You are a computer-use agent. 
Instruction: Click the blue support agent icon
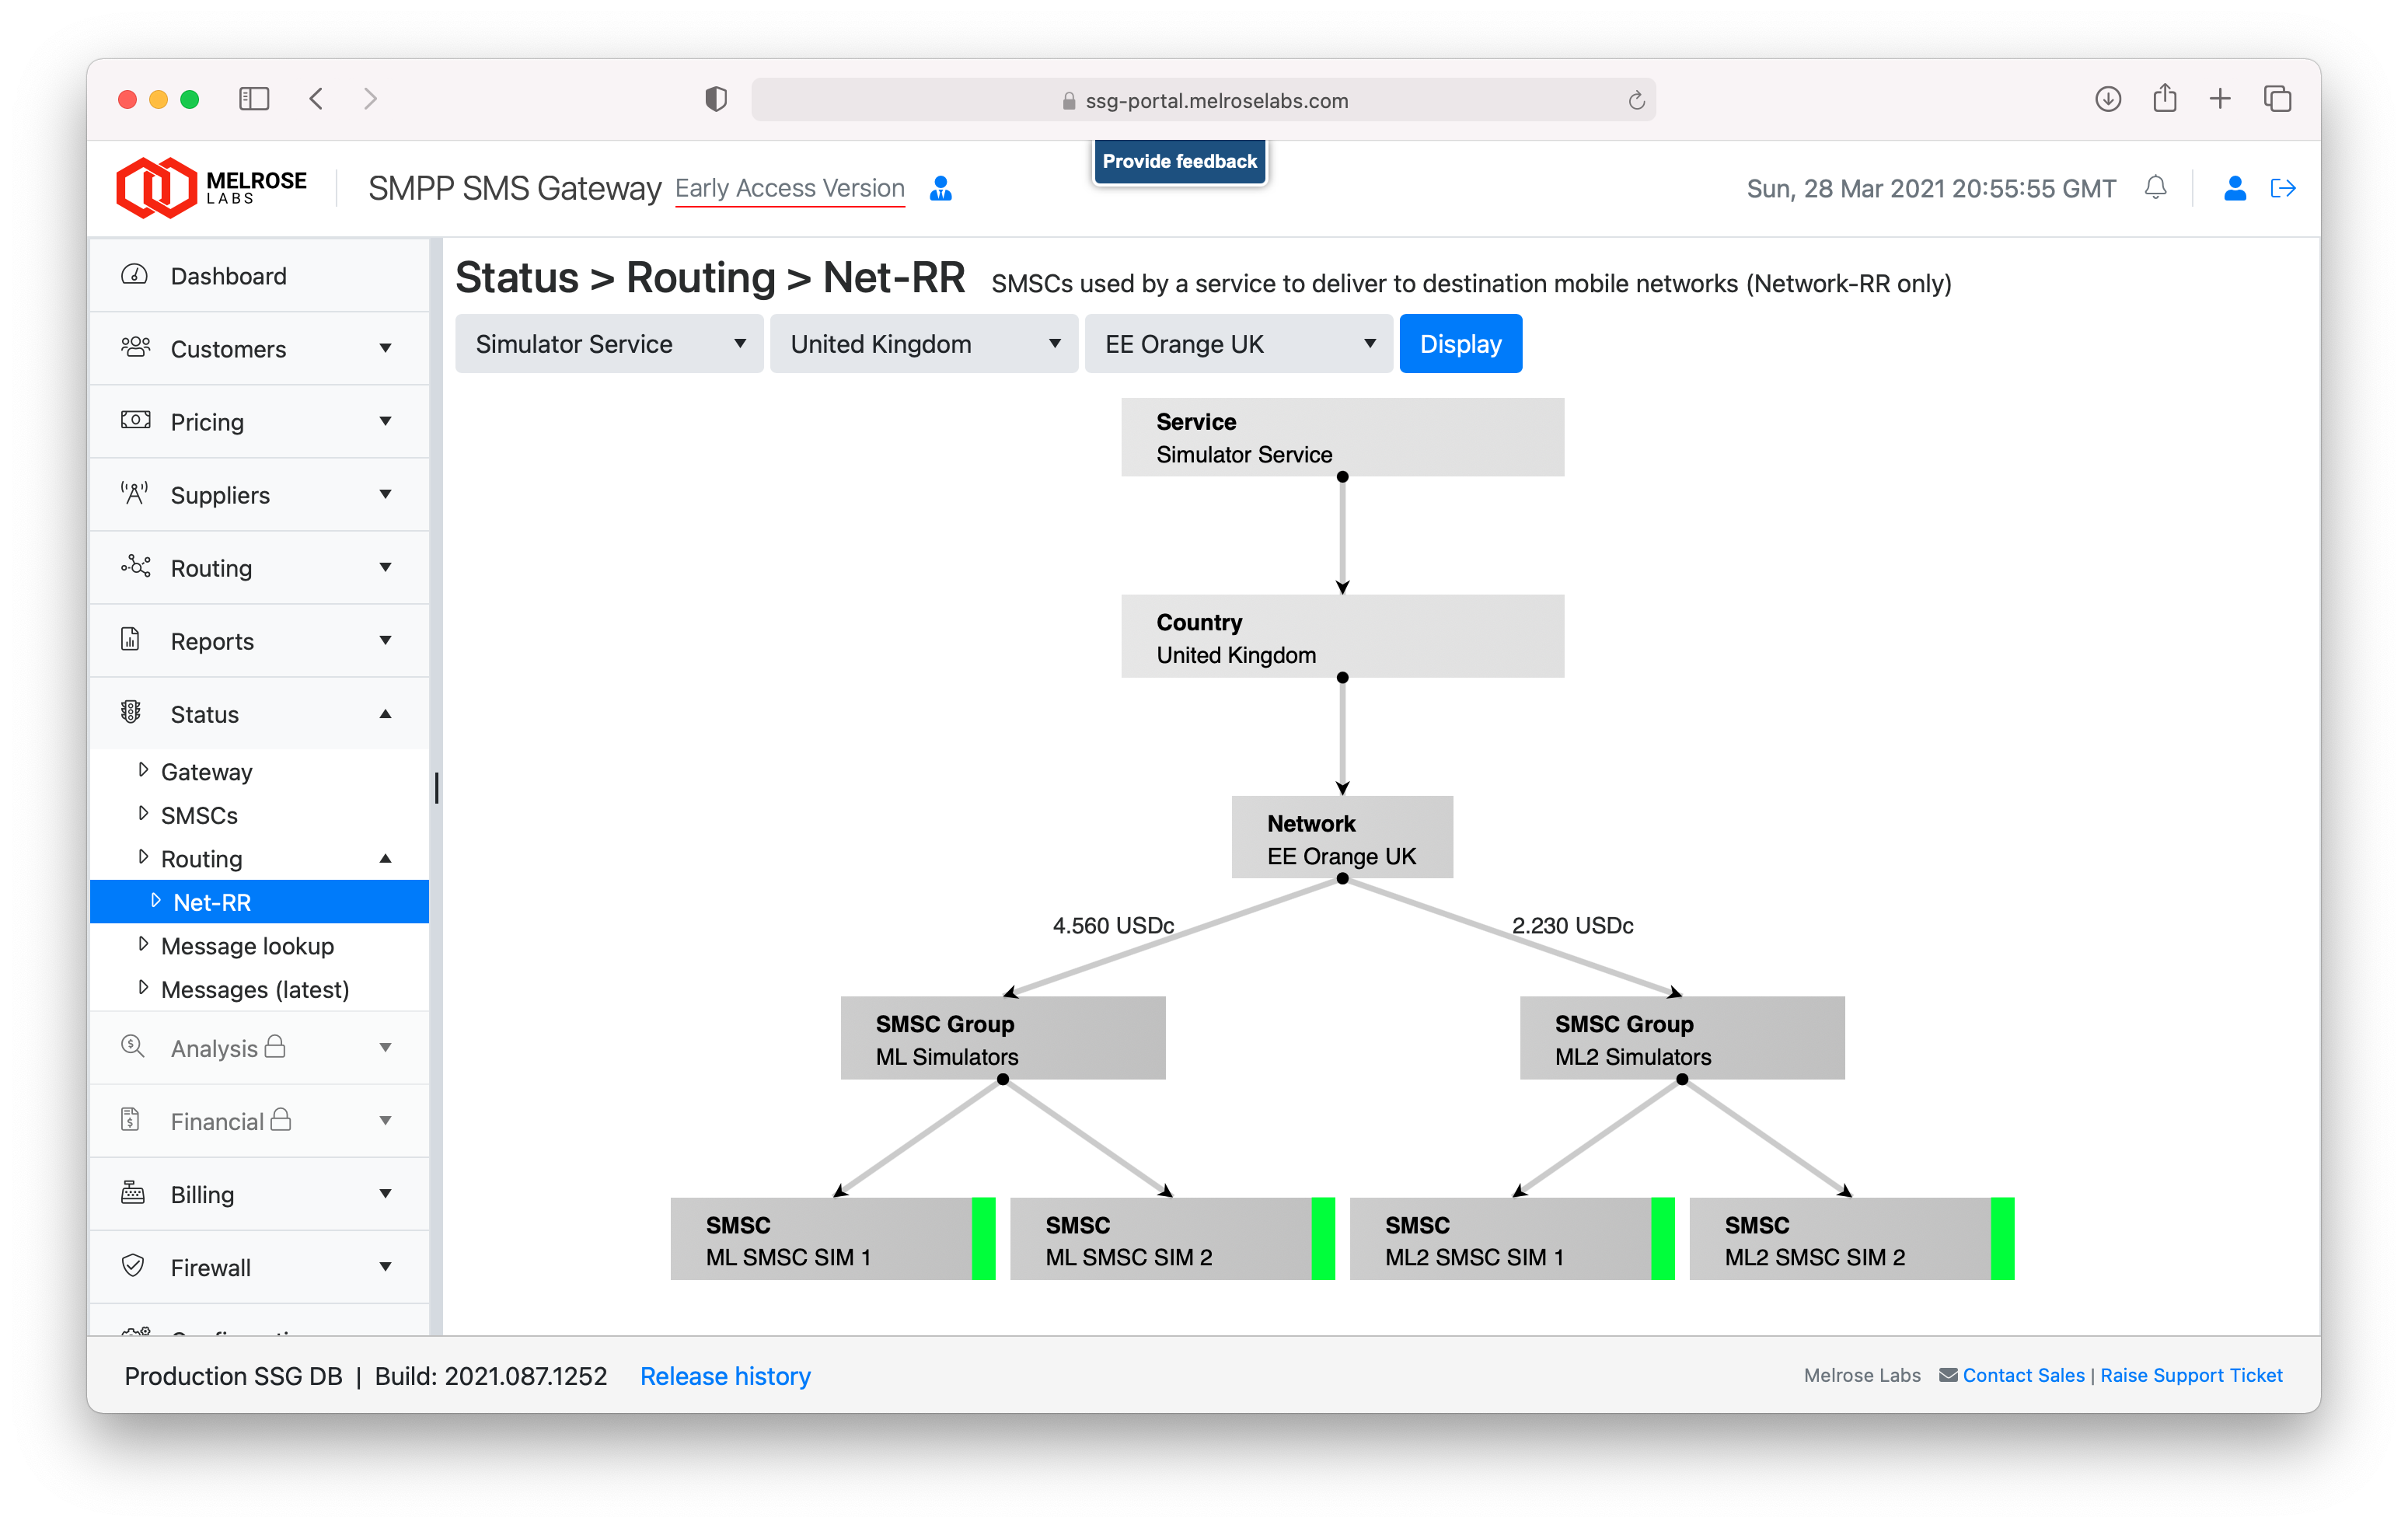[940, 188]
